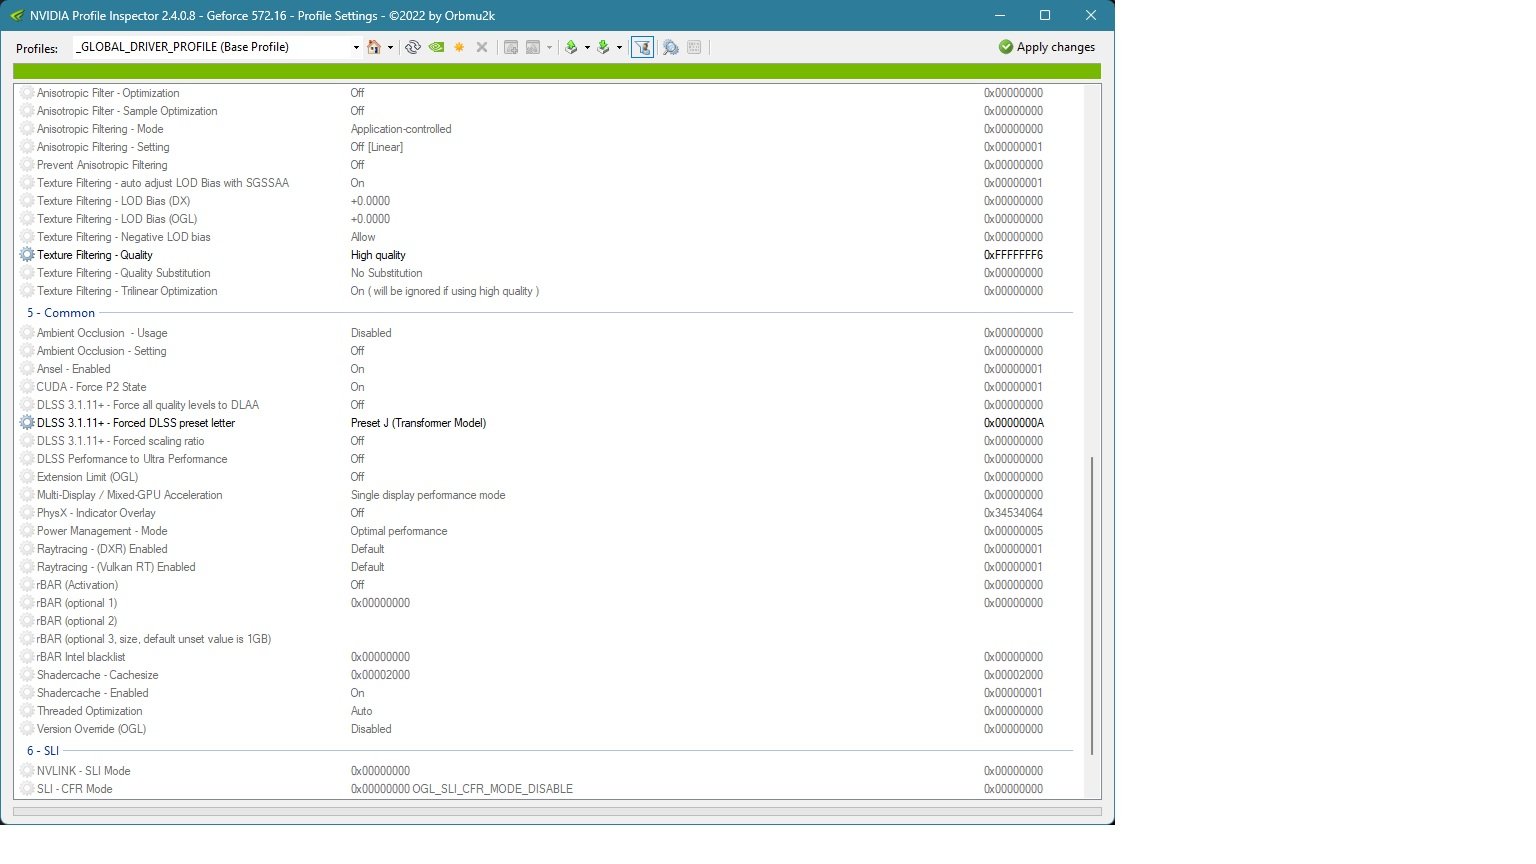The image size is (1536, 864).
Task: Open the Profiles combo box dropdown
Action: point(356,47)
